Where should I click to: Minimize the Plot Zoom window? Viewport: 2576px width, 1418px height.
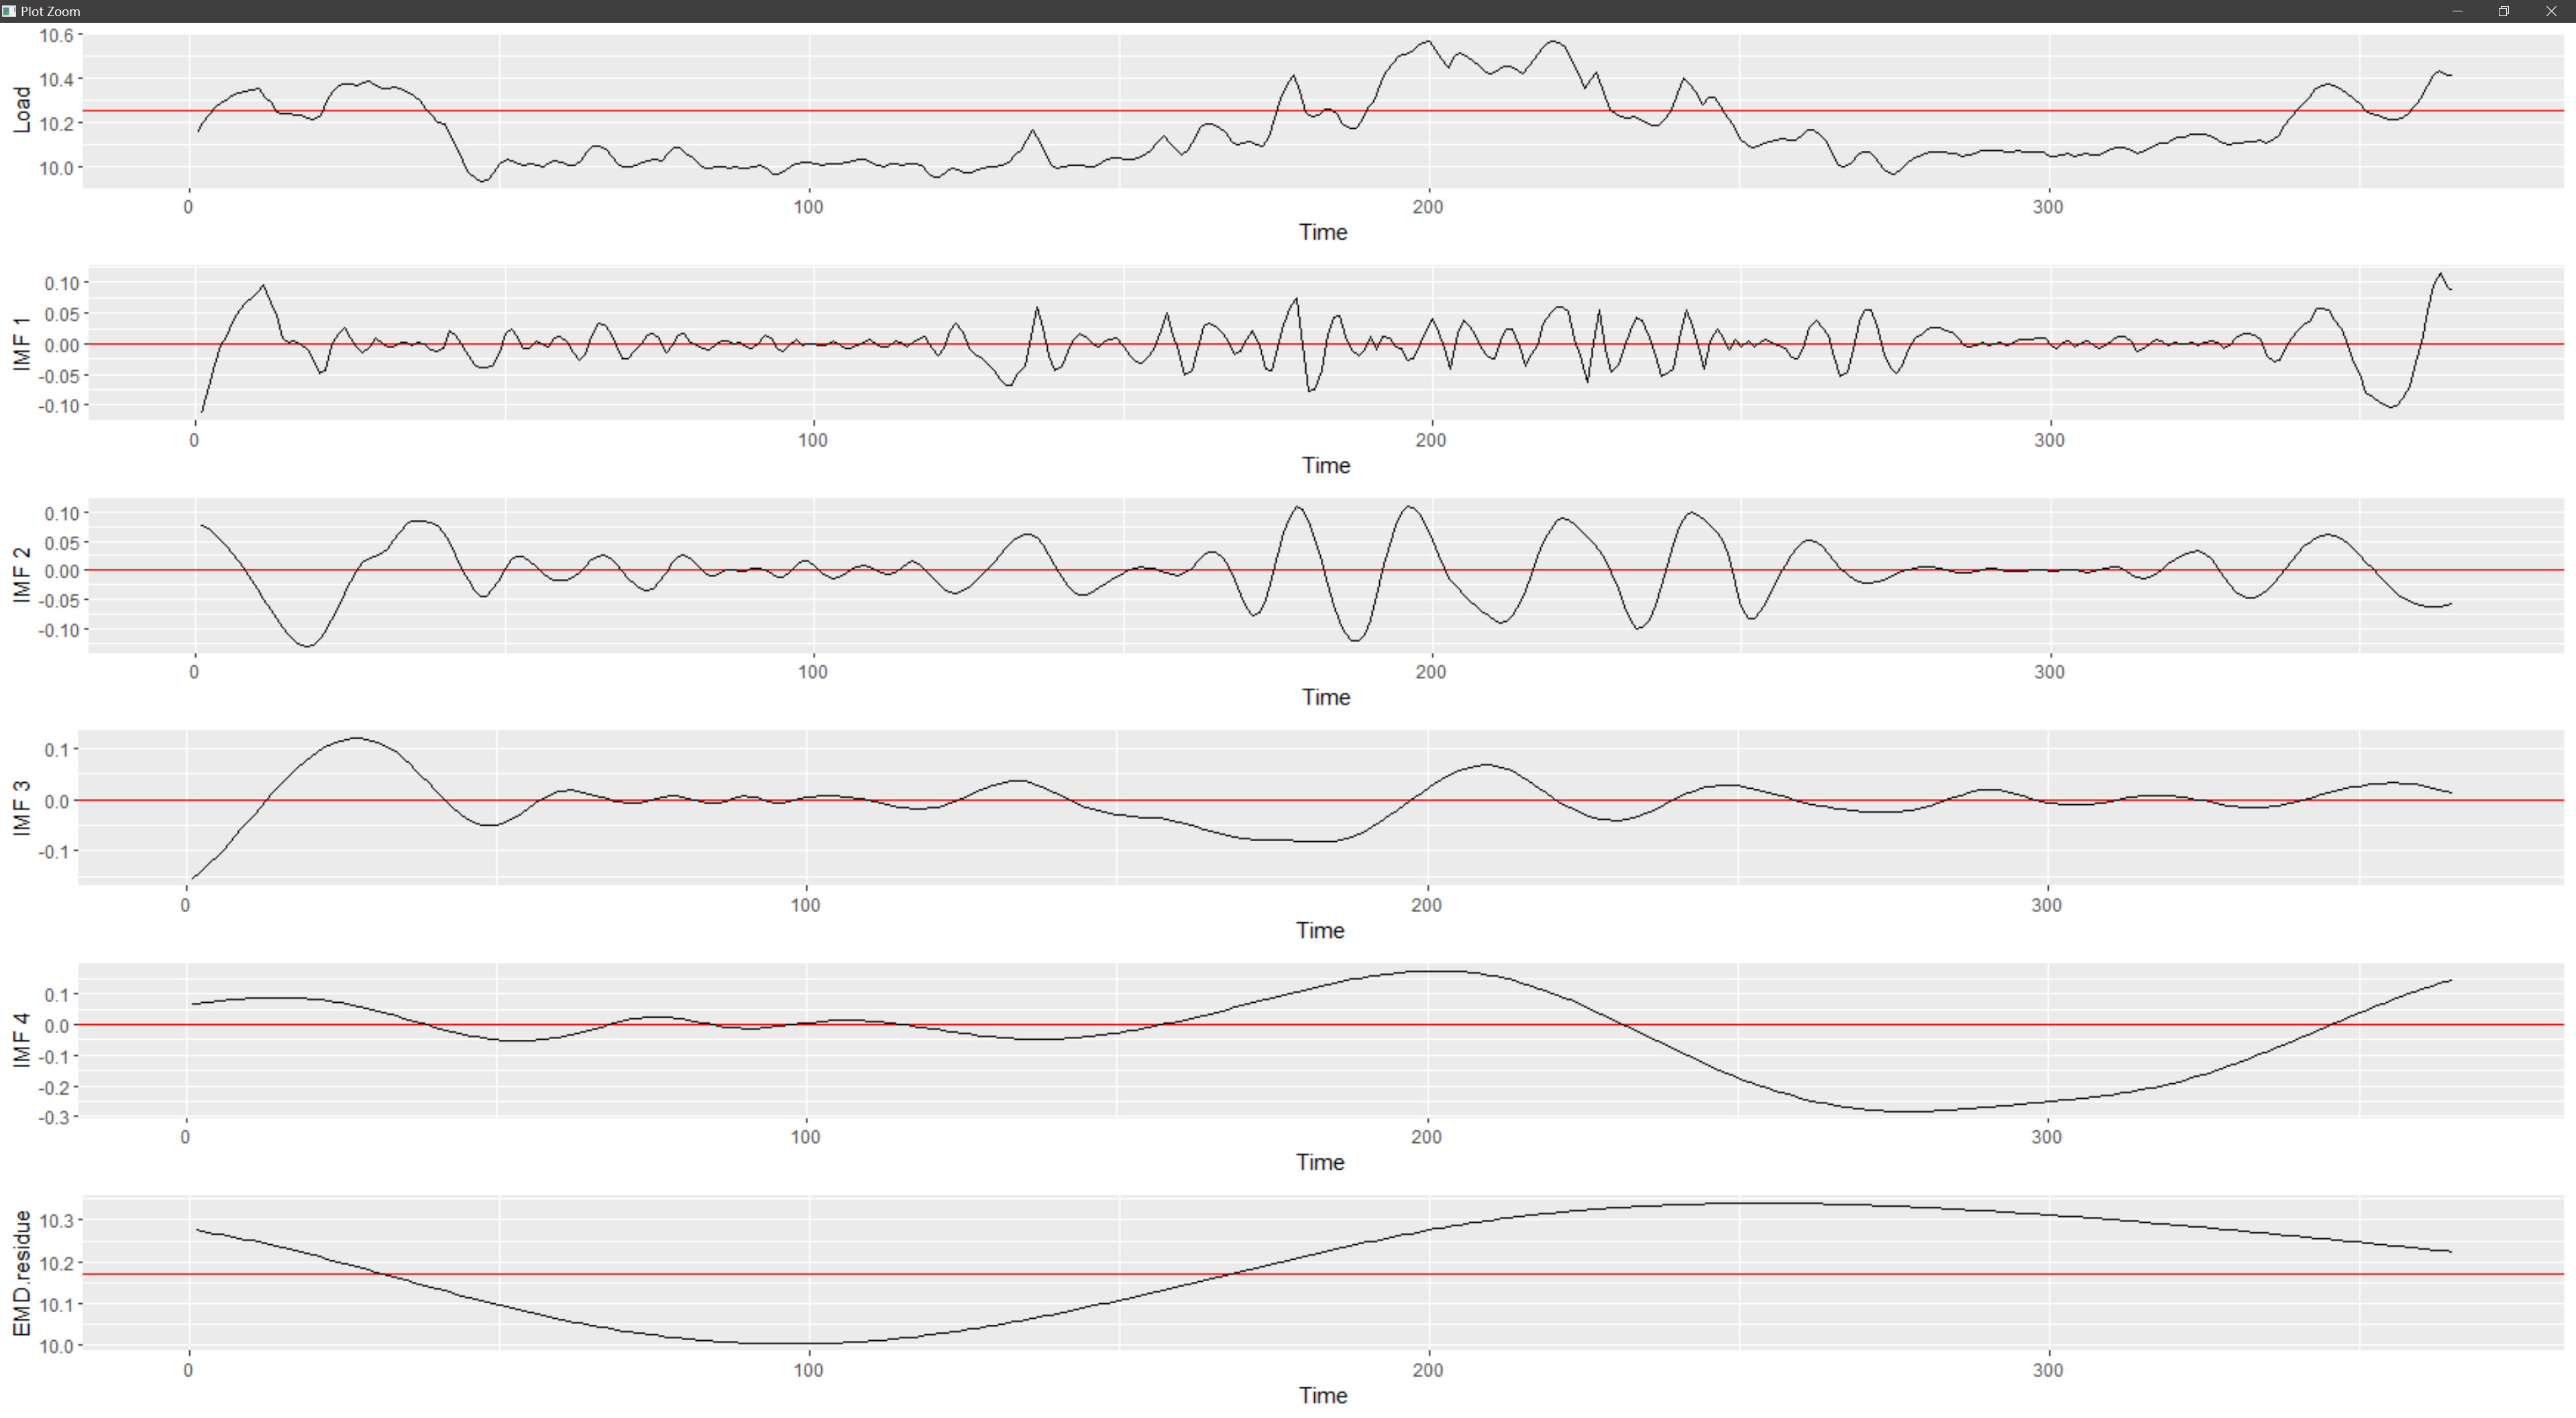[2457, 11]
